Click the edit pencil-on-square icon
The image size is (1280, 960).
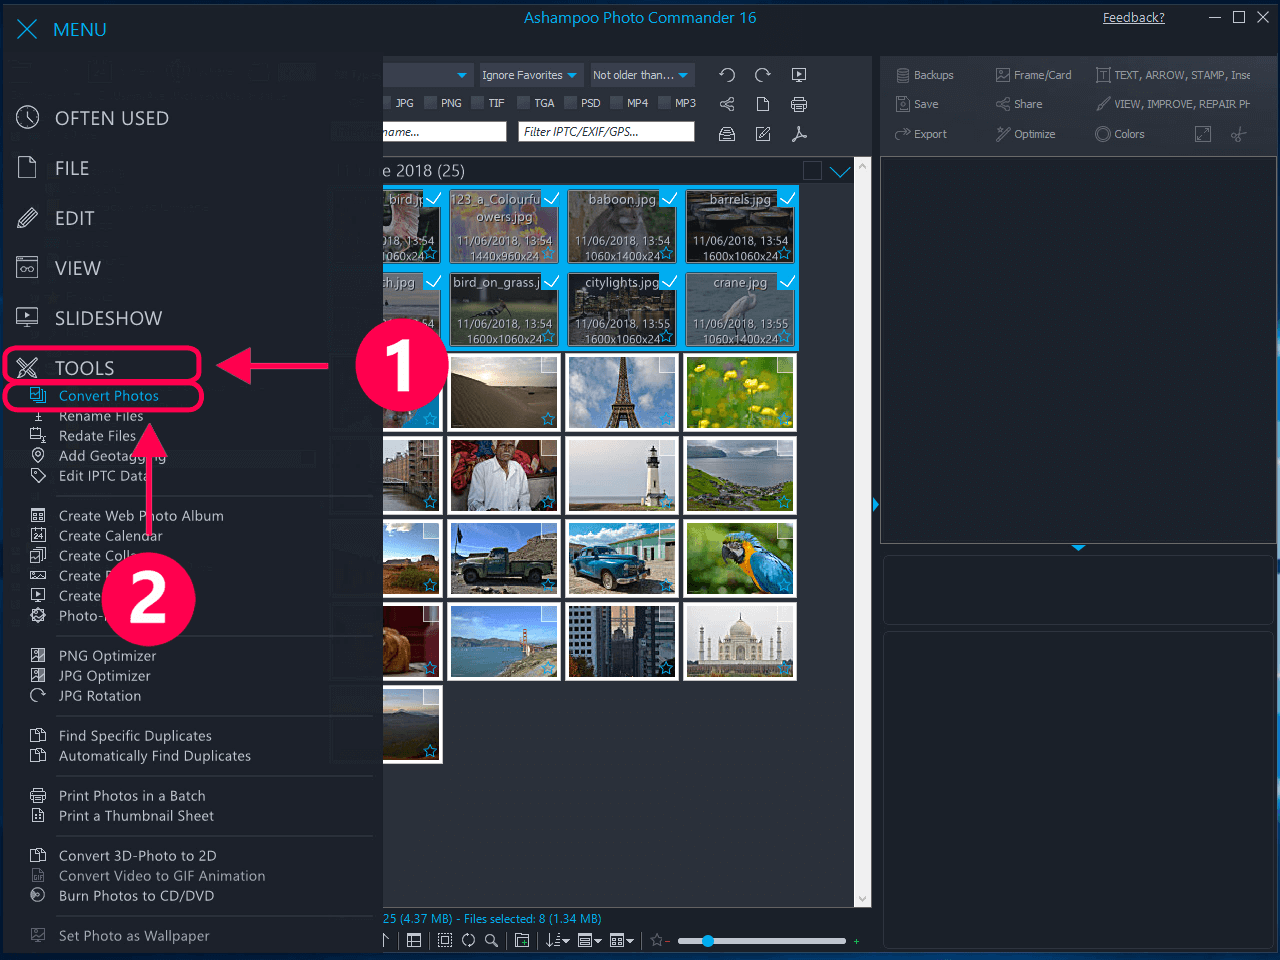coord(763,134)
